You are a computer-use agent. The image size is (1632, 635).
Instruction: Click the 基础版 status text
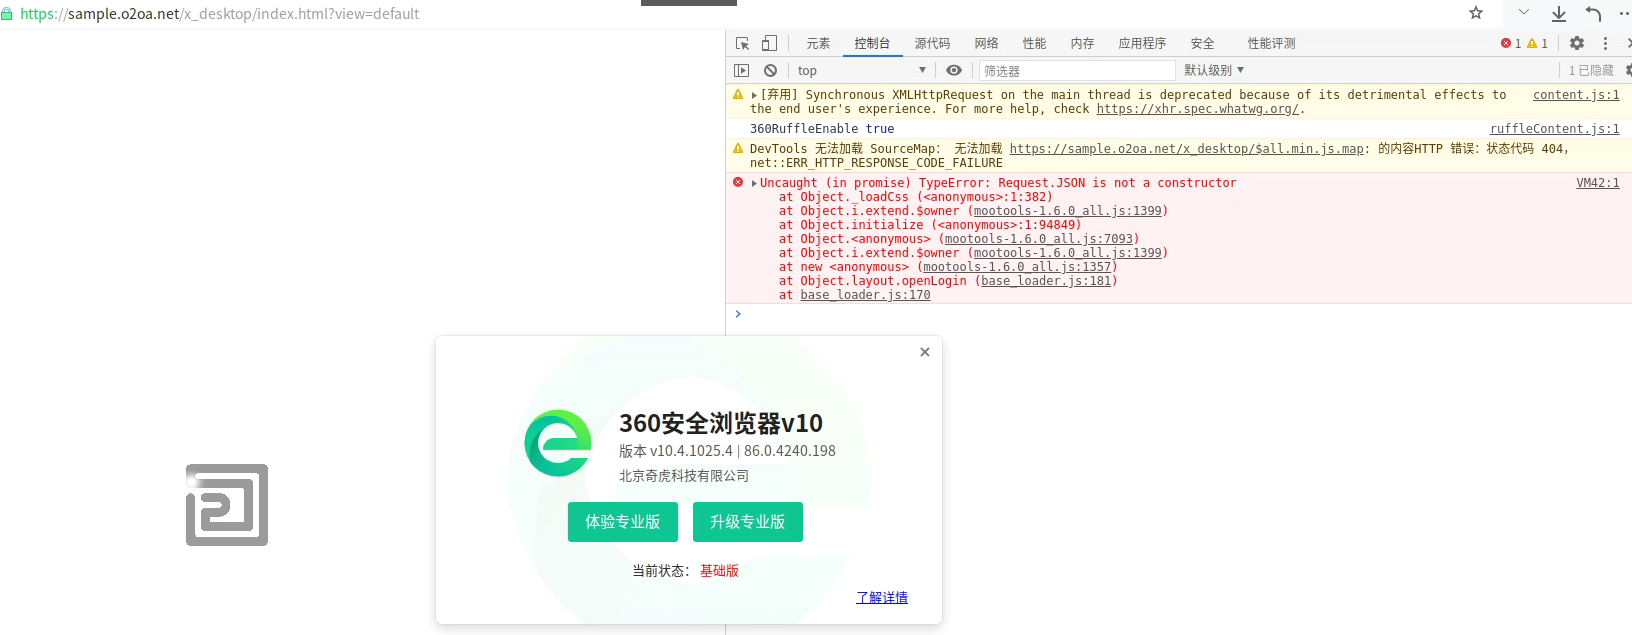click(719, 570)
